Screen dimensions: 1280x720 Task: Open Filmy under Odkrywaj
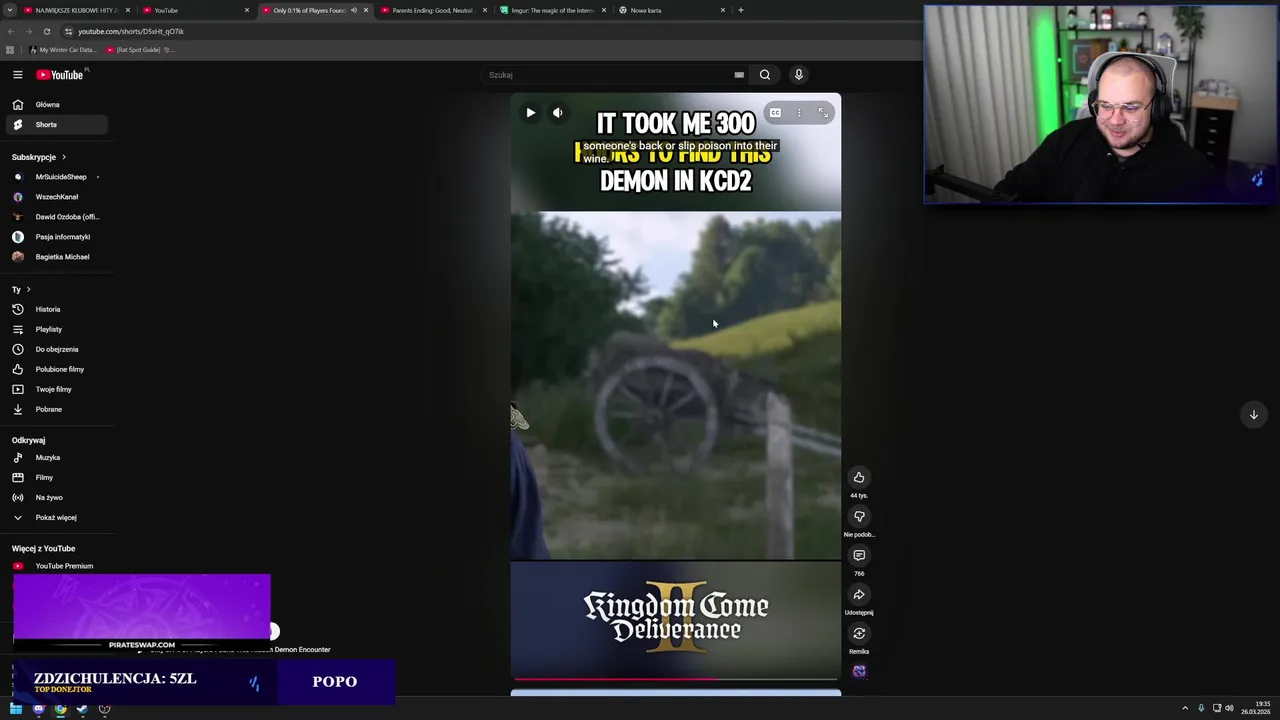click(55, 478)
